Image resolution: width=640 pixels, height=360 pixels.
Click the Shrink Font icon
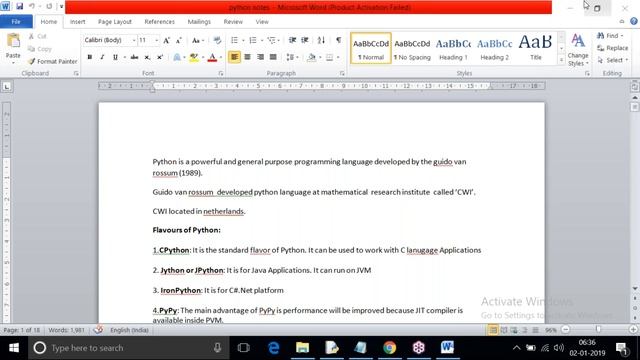click(179, 40)
